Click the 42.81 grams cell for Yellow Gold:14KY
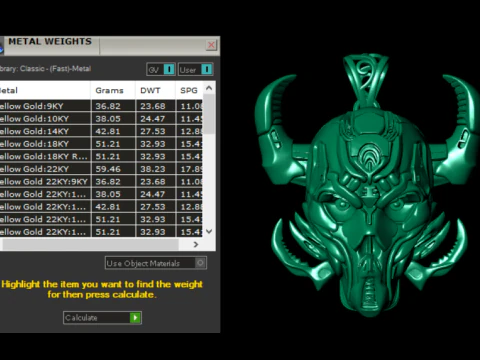Image resolution: width=480 pixels, height=360 pixels. (113, 131)
